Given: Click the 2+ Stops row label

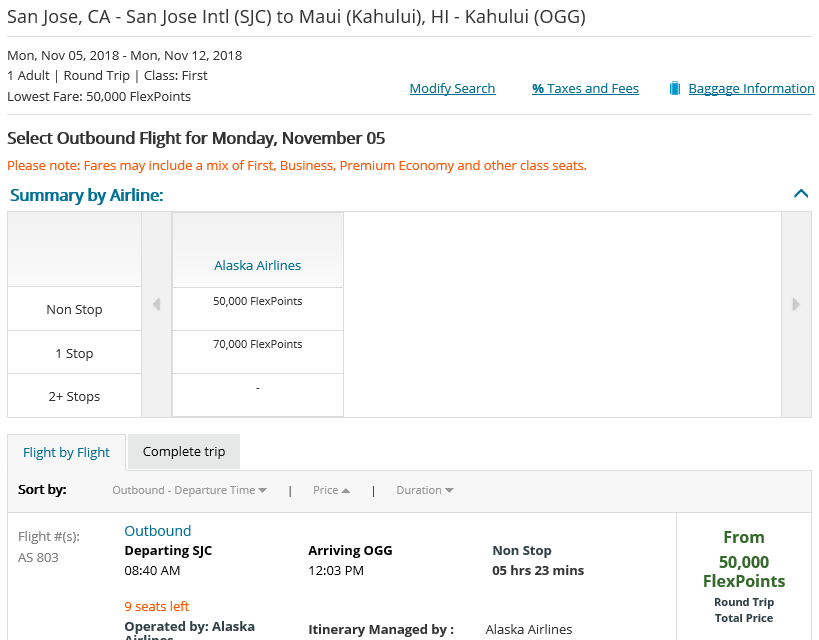Looking at the screenshot, I should [x=74, y=396].
